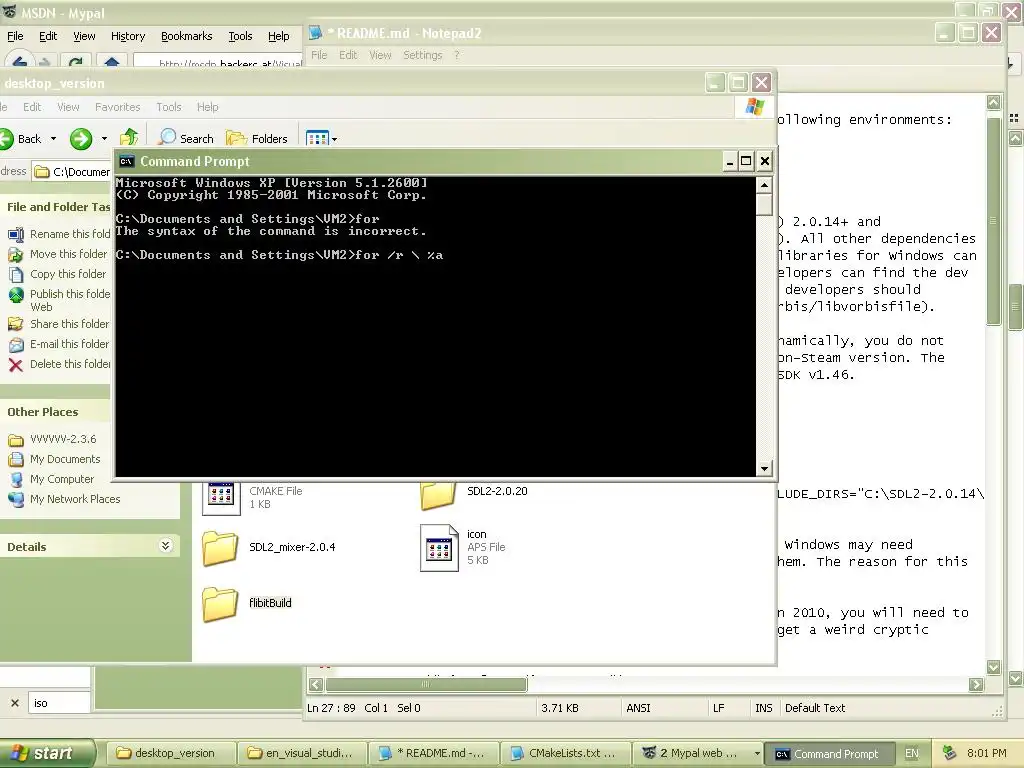Open the Search pane in Explorer
The width and height of the screenshot is (1024, 768).
point(186,138)
